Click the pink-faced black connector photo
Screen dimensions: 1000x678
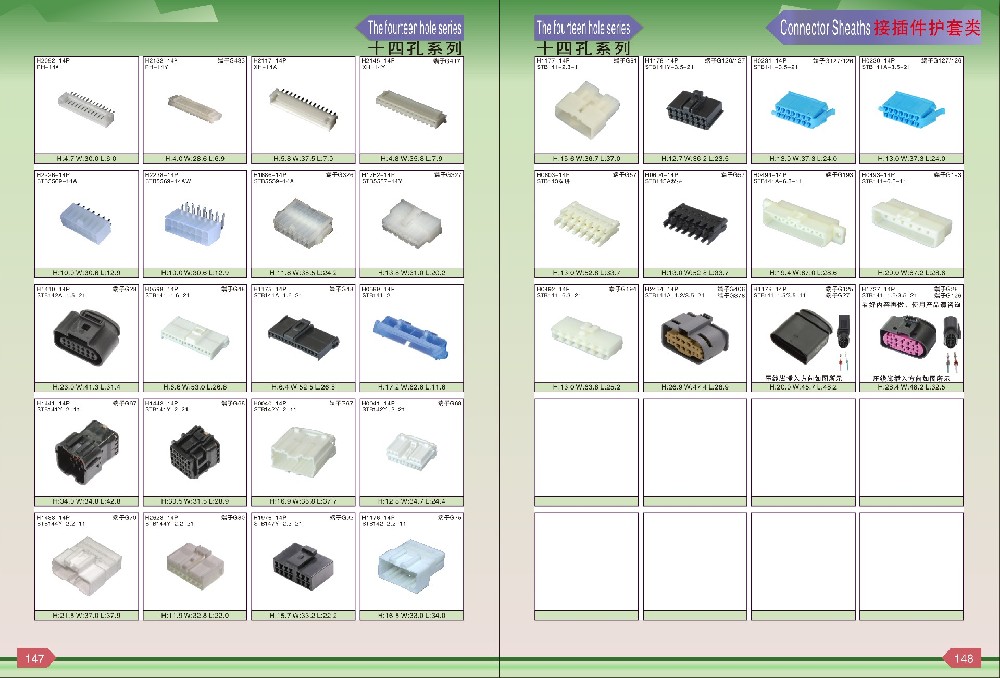point(907,336)
